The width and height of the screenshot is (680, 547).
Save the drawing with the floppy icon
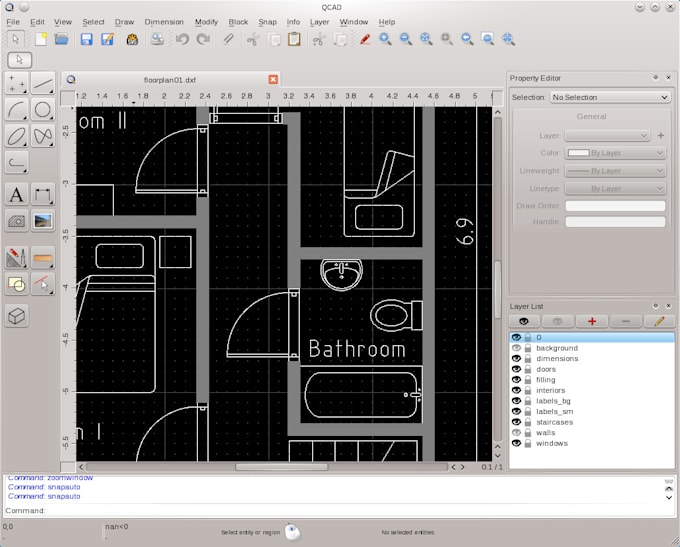[x=87, y=39]
